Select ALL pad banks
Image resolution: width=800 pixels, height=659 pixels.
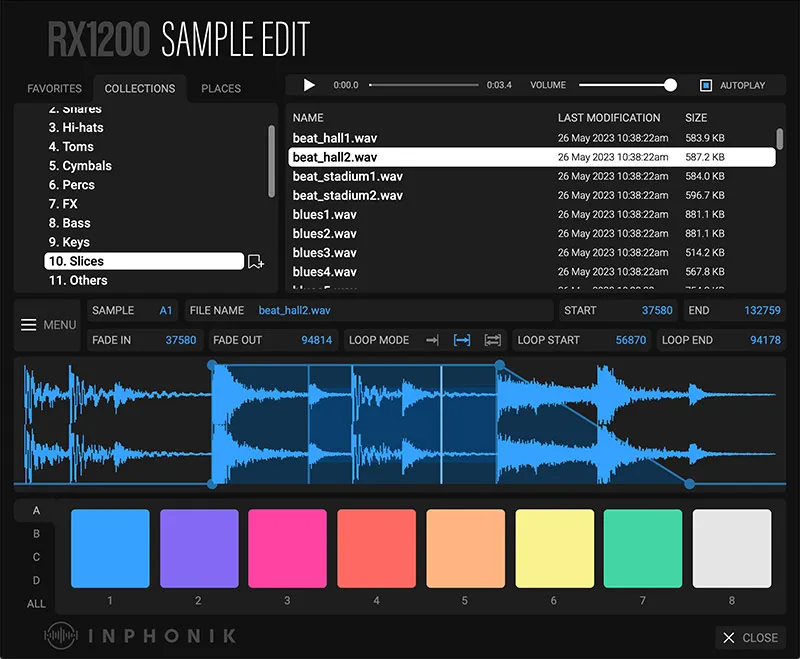click(36, 604)
